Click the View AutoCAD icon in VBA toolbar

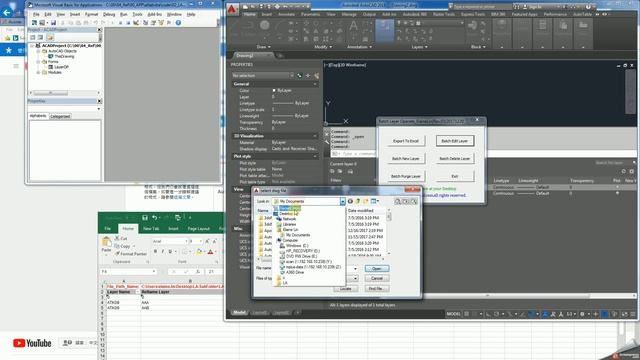coord(34,23)
